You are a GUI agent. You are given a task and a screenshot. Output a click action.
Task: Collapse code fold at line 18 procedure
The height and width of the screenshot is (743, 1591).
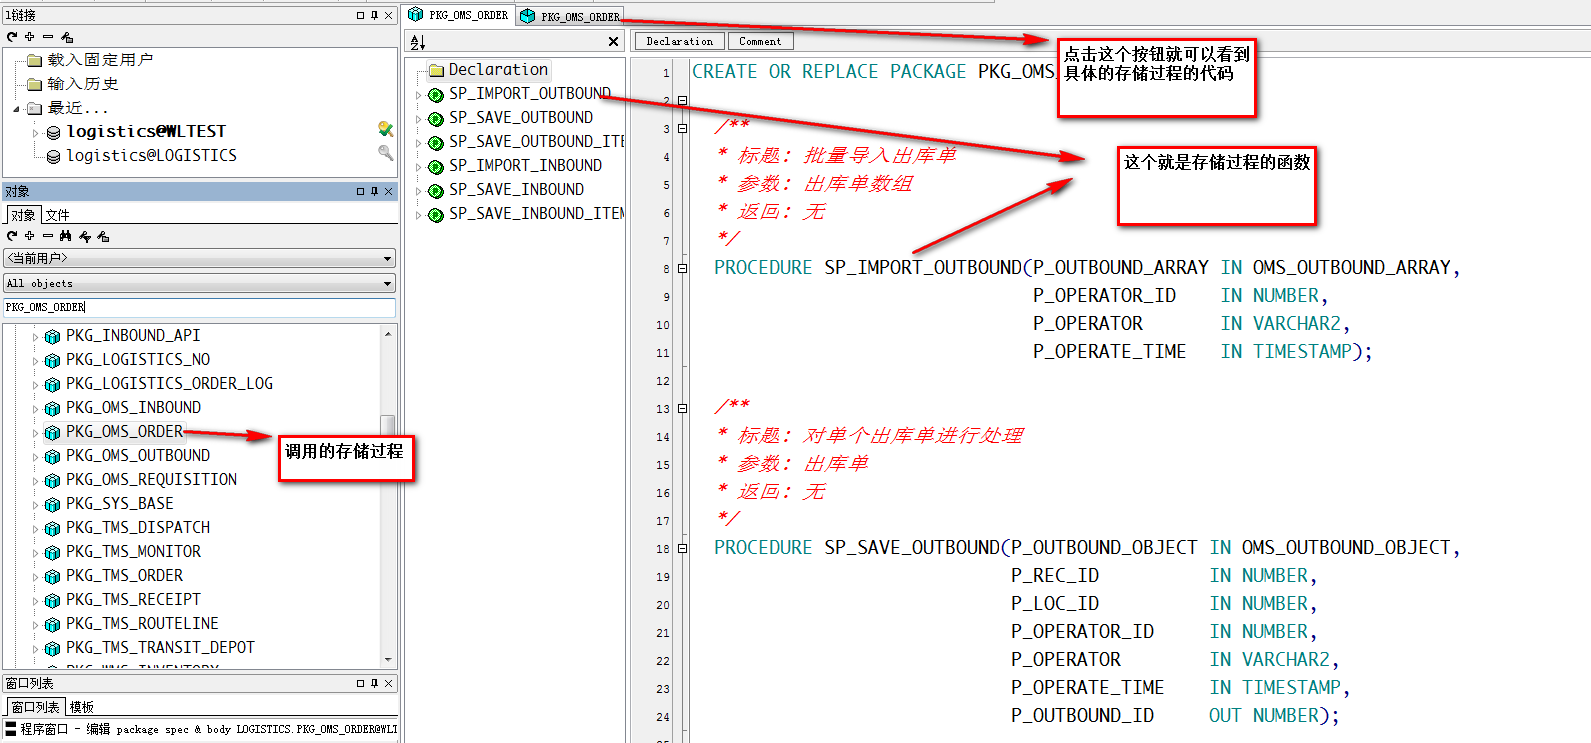[x=682, y=549]
